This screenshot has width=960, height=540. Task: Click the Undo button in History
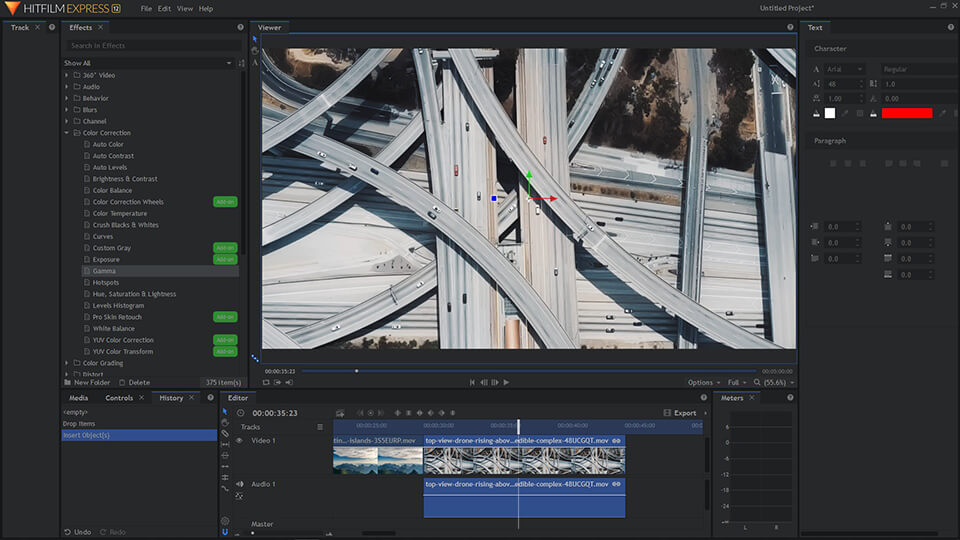tap(80, 532)
